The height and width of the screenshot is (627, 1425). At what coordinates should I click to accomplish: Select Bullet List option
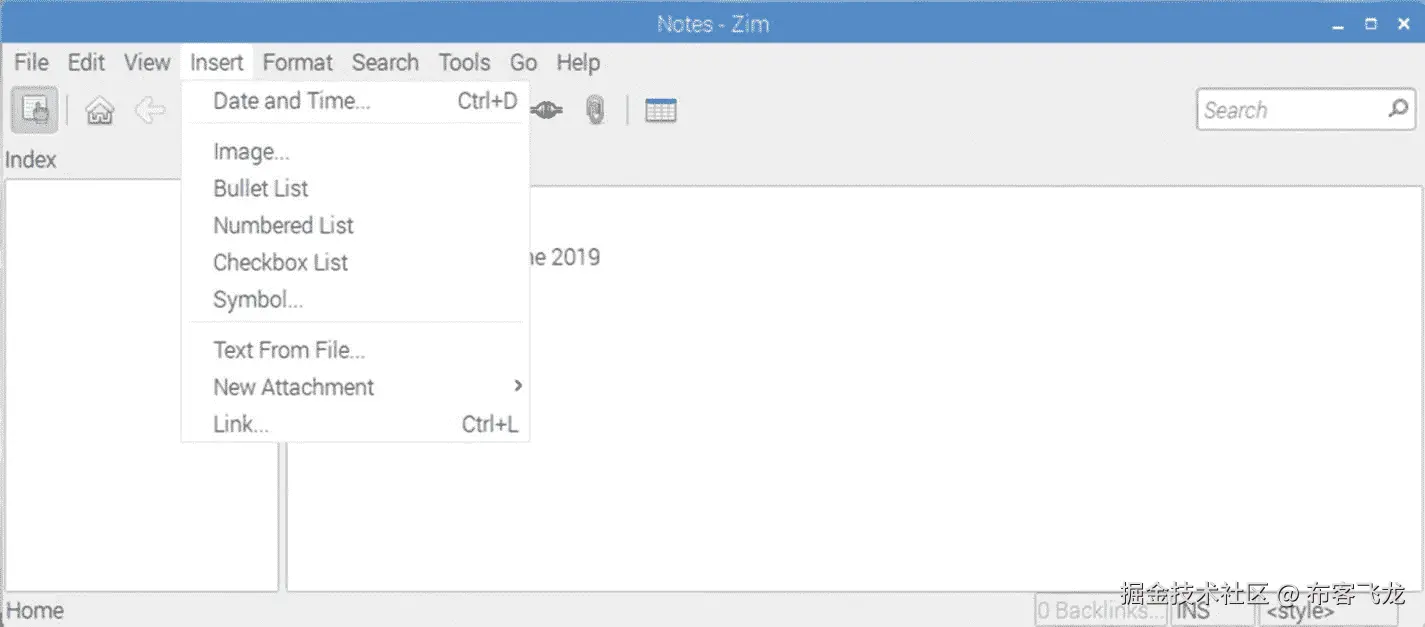point(260,189)
